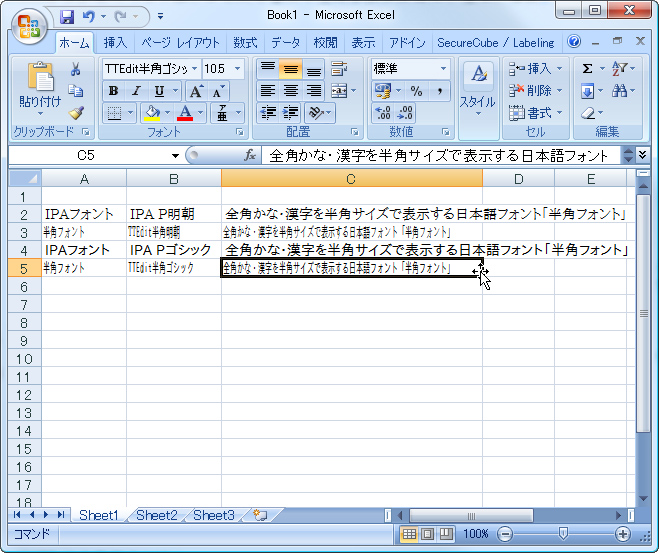Open the Help question mark

[574, 42]
